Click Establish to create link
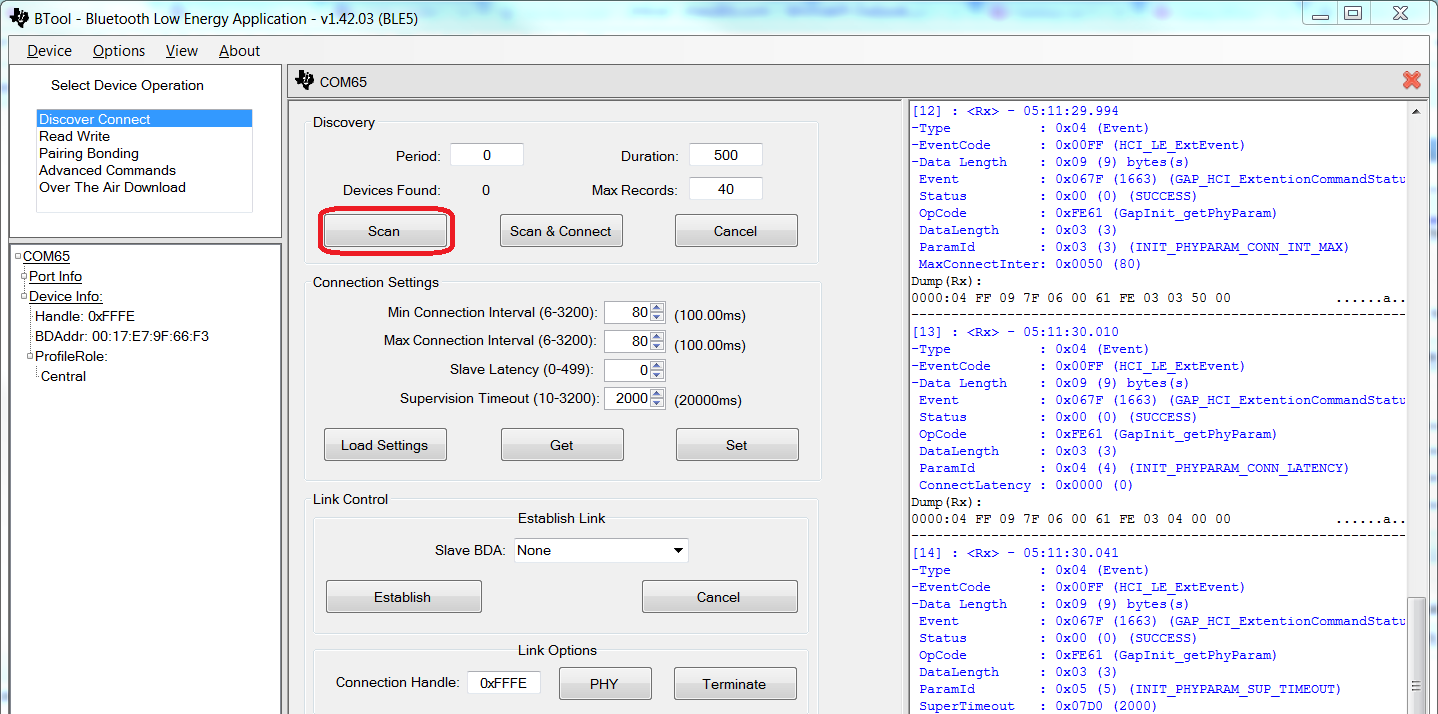Screen dimensions: 1438x714 (403, 597)
